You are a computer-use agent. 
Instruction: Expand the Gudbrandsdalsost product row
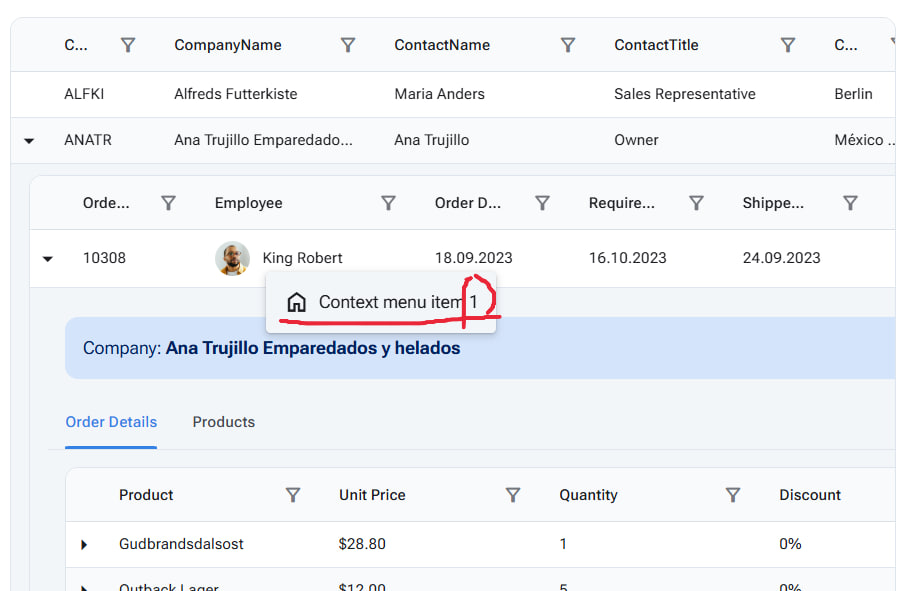pyautogui.click(x=84, y=545)
